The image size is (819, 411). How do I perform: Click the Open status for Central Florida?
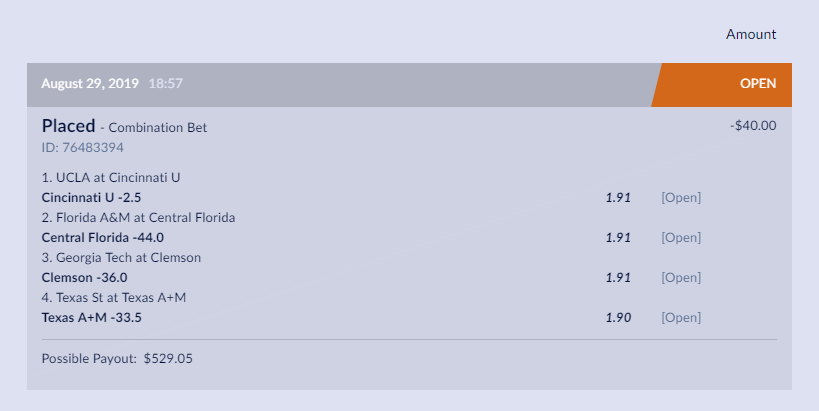681,237
